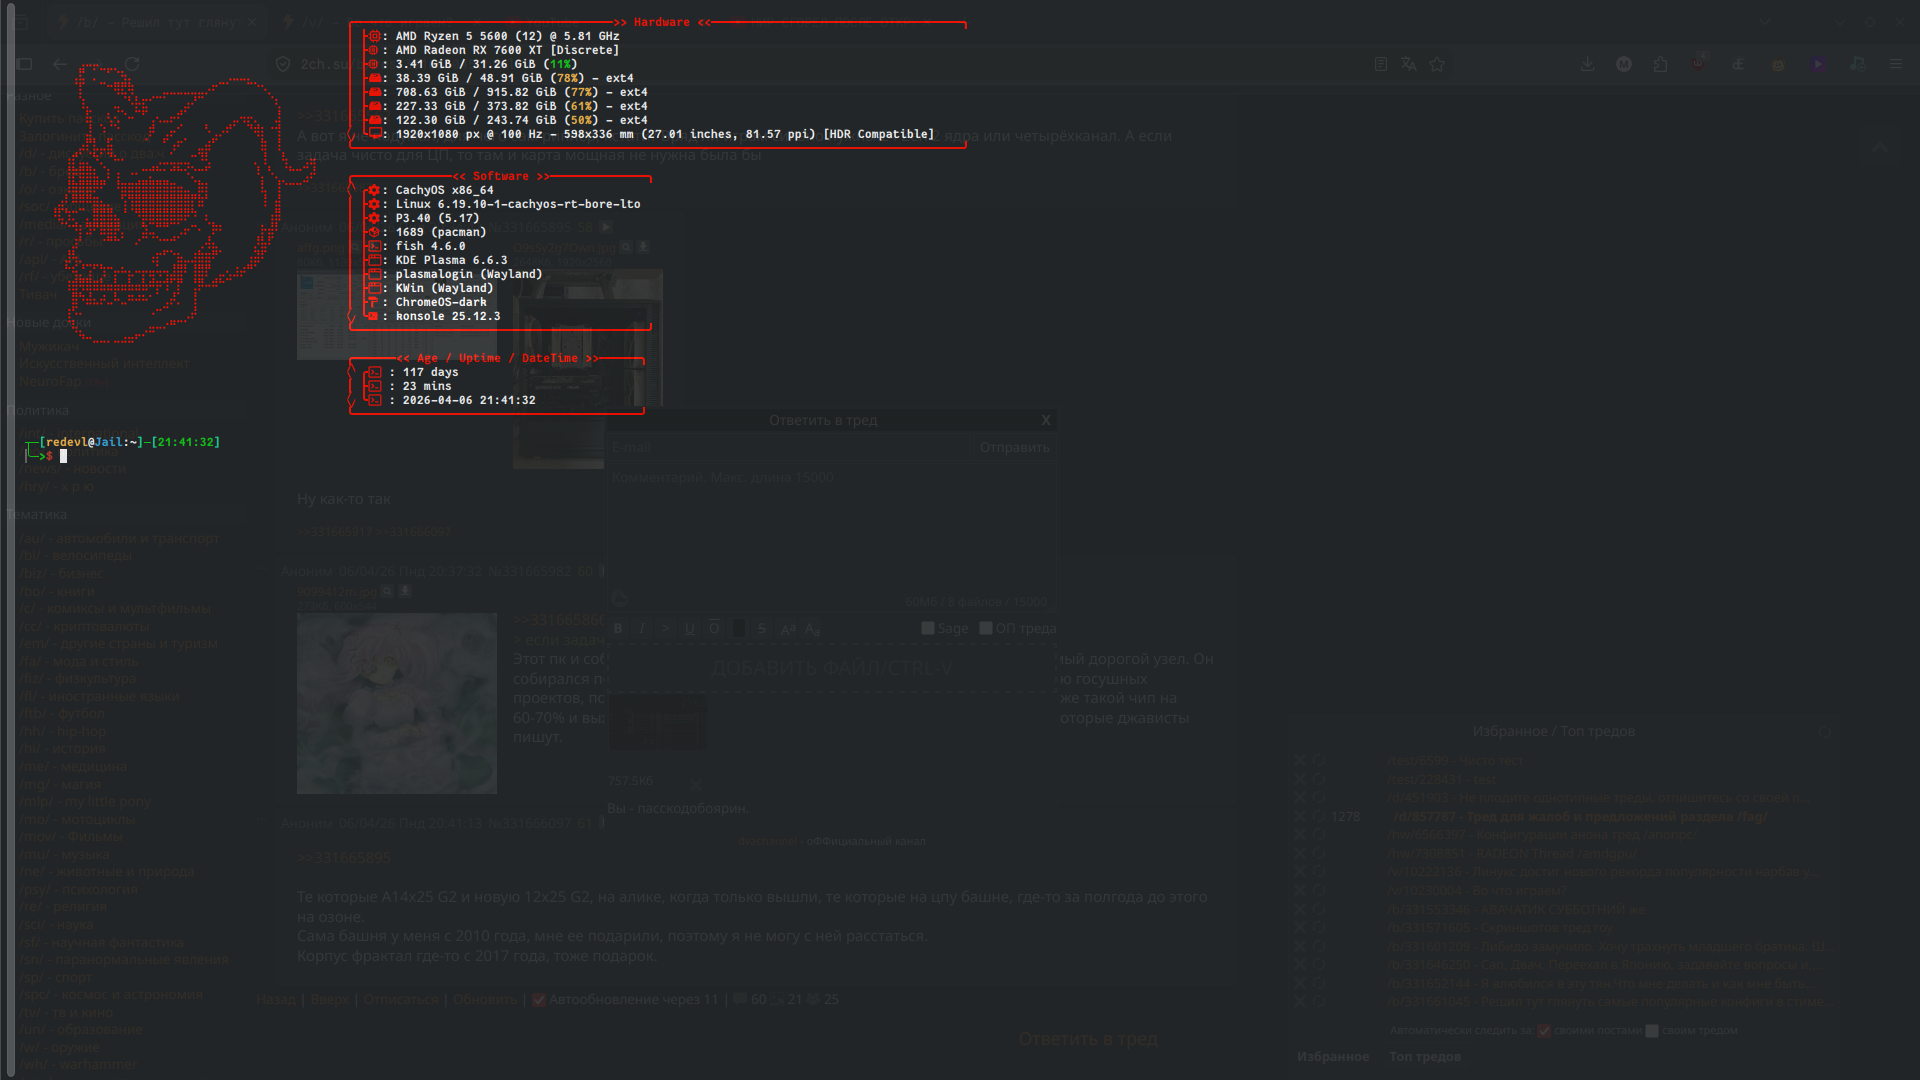
Task: Open the translate page icon in address bar
Action: pos(1409,64)
